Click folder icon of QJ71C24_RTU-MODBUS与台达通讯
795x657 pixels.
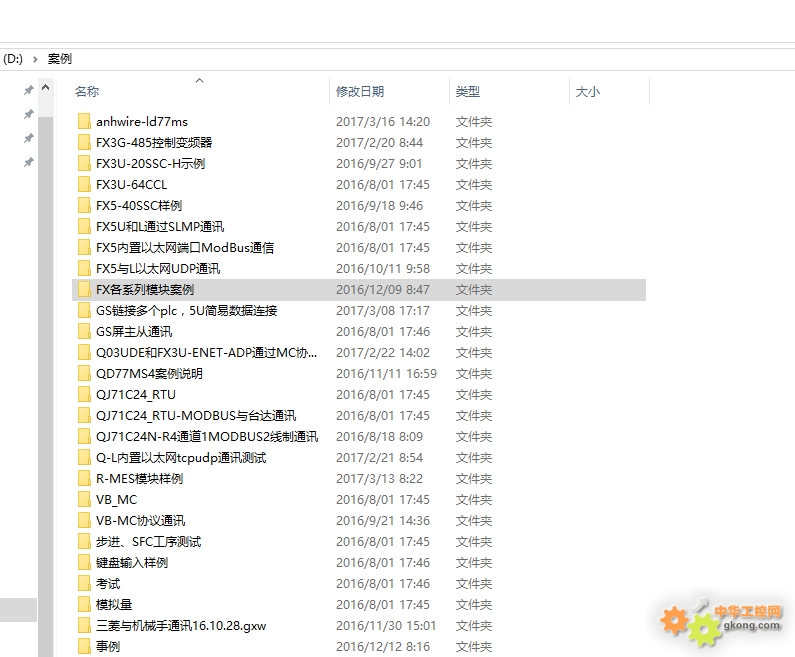click(x=84, y=416)
